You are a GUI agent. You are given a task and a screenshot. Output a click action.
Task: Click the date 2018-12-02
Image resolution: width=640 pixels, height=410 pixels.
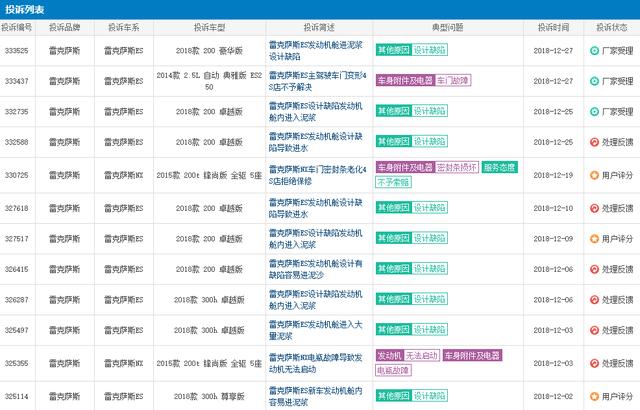point(553,396)
